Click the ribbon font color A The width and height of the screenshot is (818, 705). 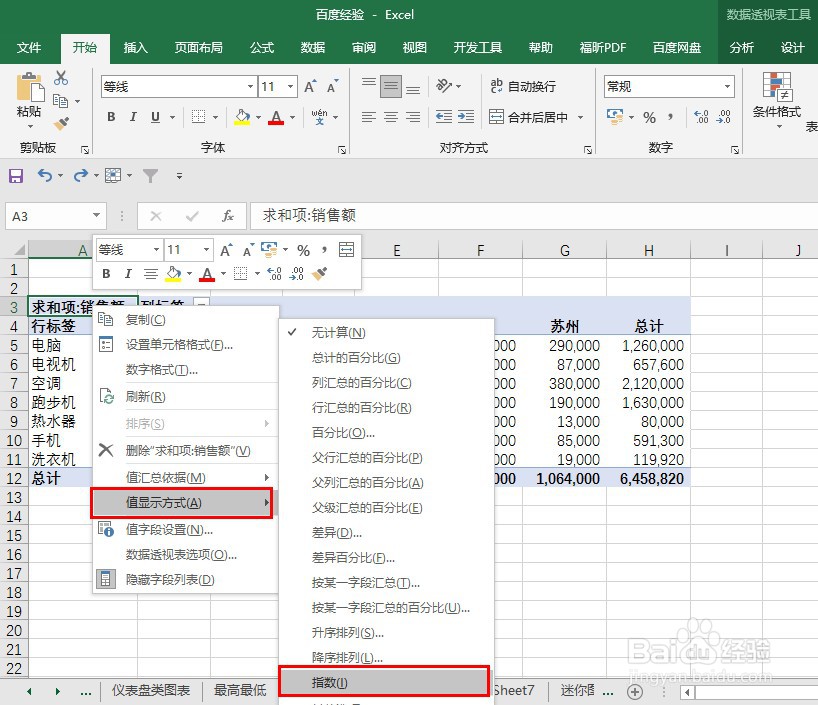[x=276, y=117]
